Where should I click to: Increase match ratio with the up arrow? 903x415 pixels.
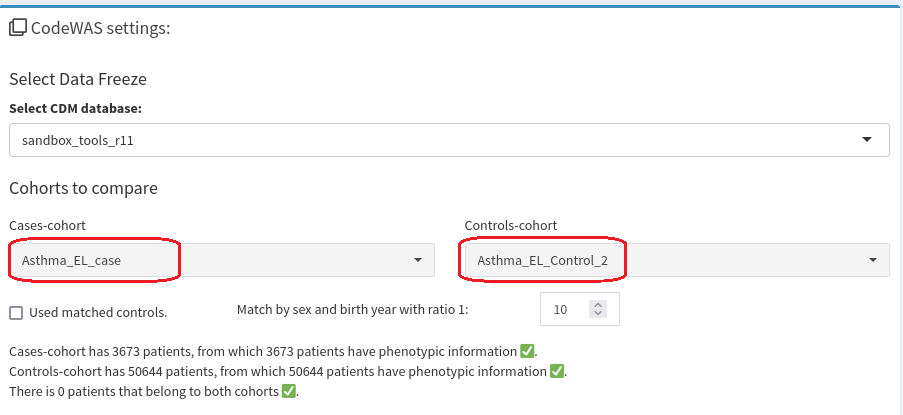coord(598,306)
